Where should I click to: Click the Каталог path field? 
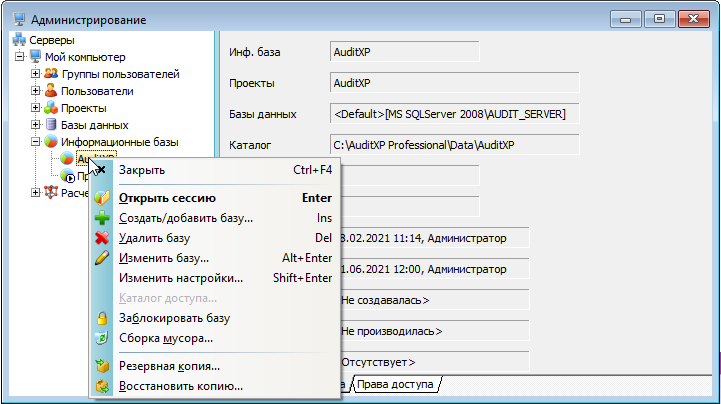tap(454, 145)
